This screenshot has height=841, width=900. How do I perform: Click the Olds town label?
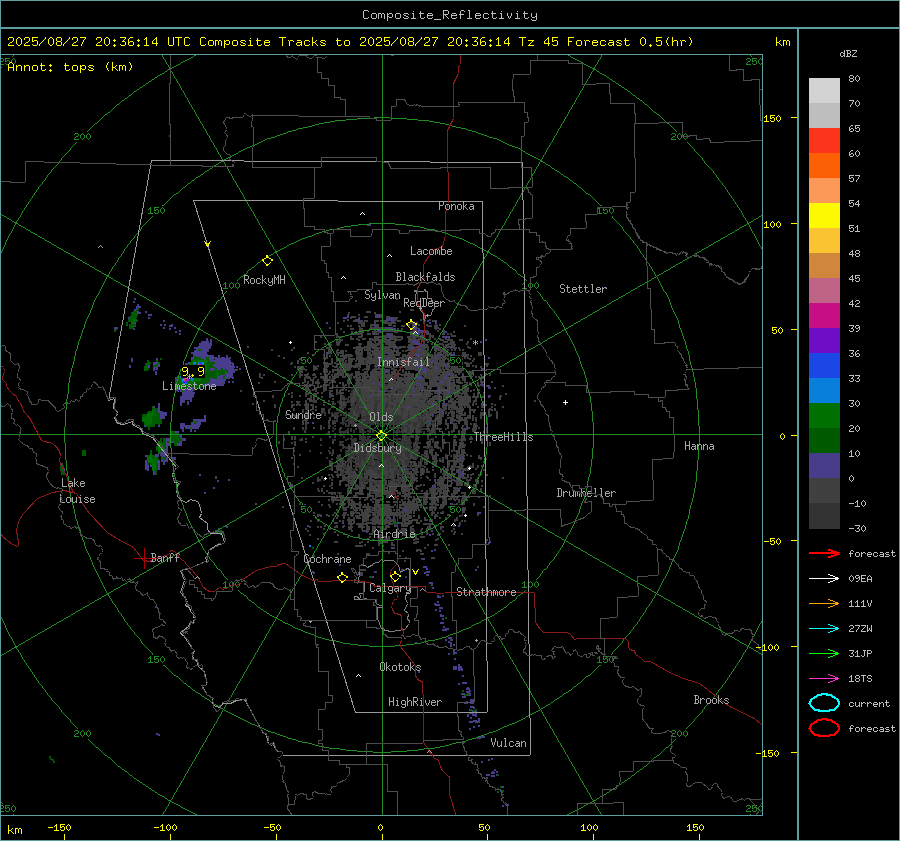[381, 417]
